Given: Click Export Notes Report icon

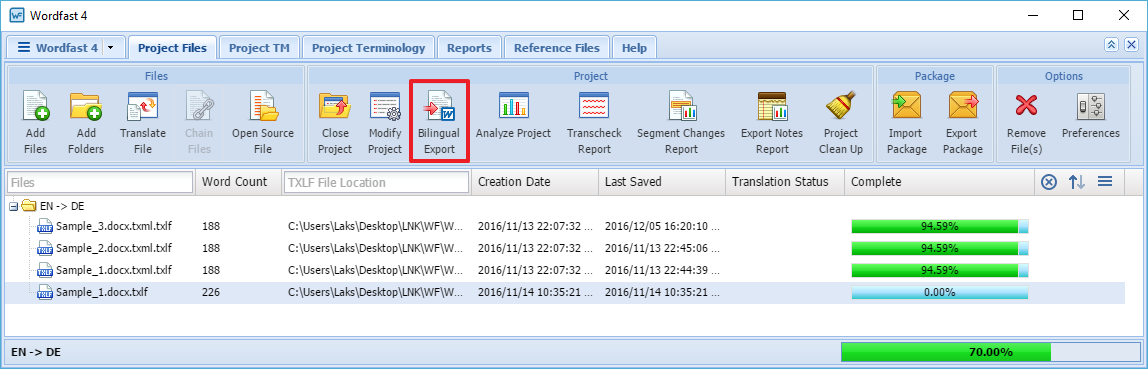Looking at the screenshot, I should [x=772, y=106].
